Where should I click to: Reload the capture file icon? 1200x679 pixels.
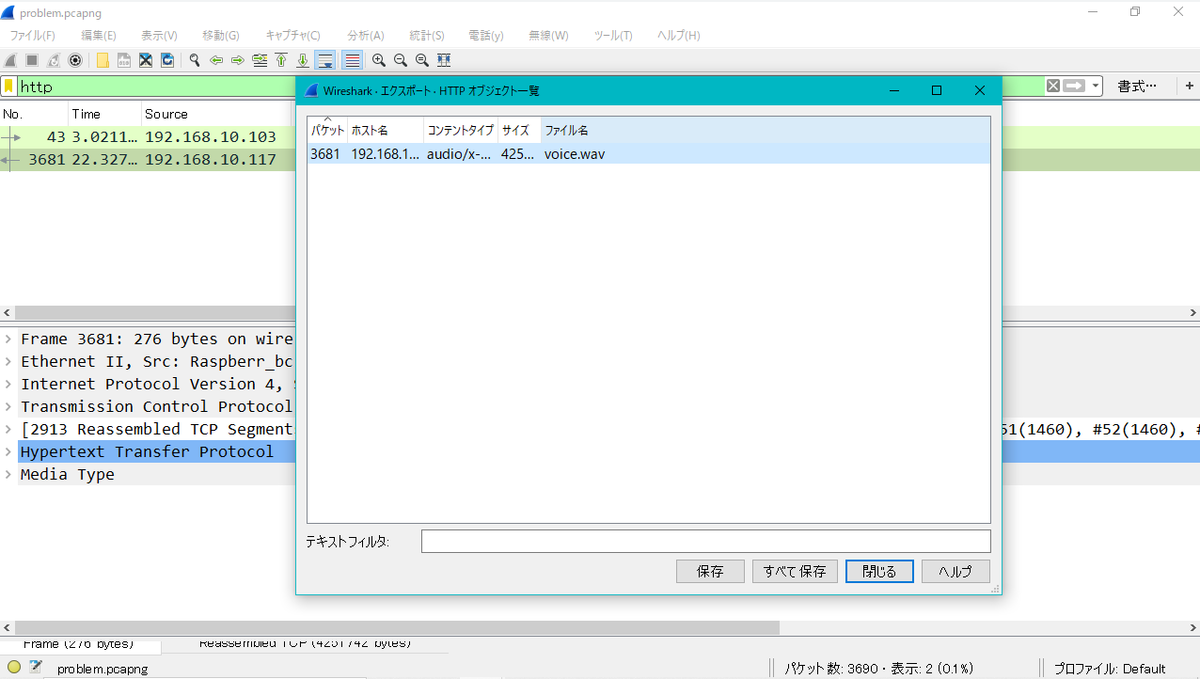coord(167,60)
